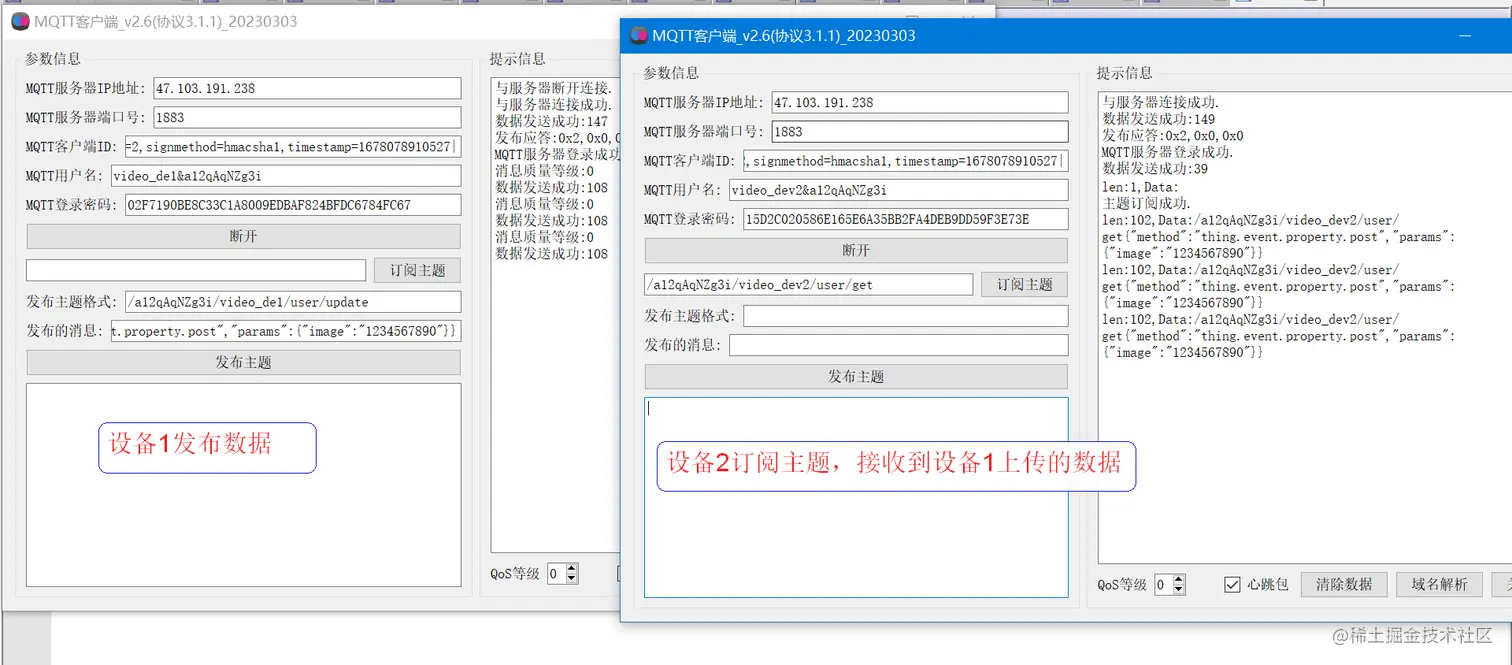
Task: Focus the MQTT服务器IP地址 field in back window
Action: 307,88
